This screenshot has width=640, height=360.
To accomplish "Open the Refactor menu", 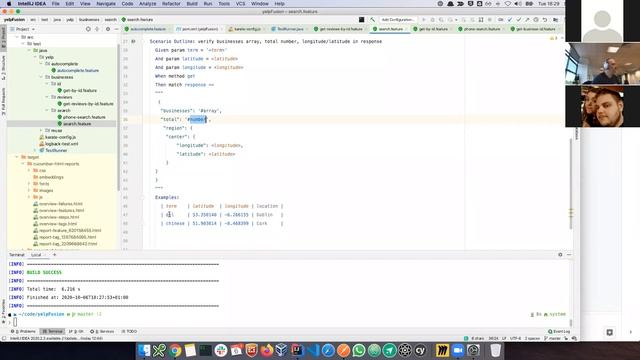I will coord(171,4).
